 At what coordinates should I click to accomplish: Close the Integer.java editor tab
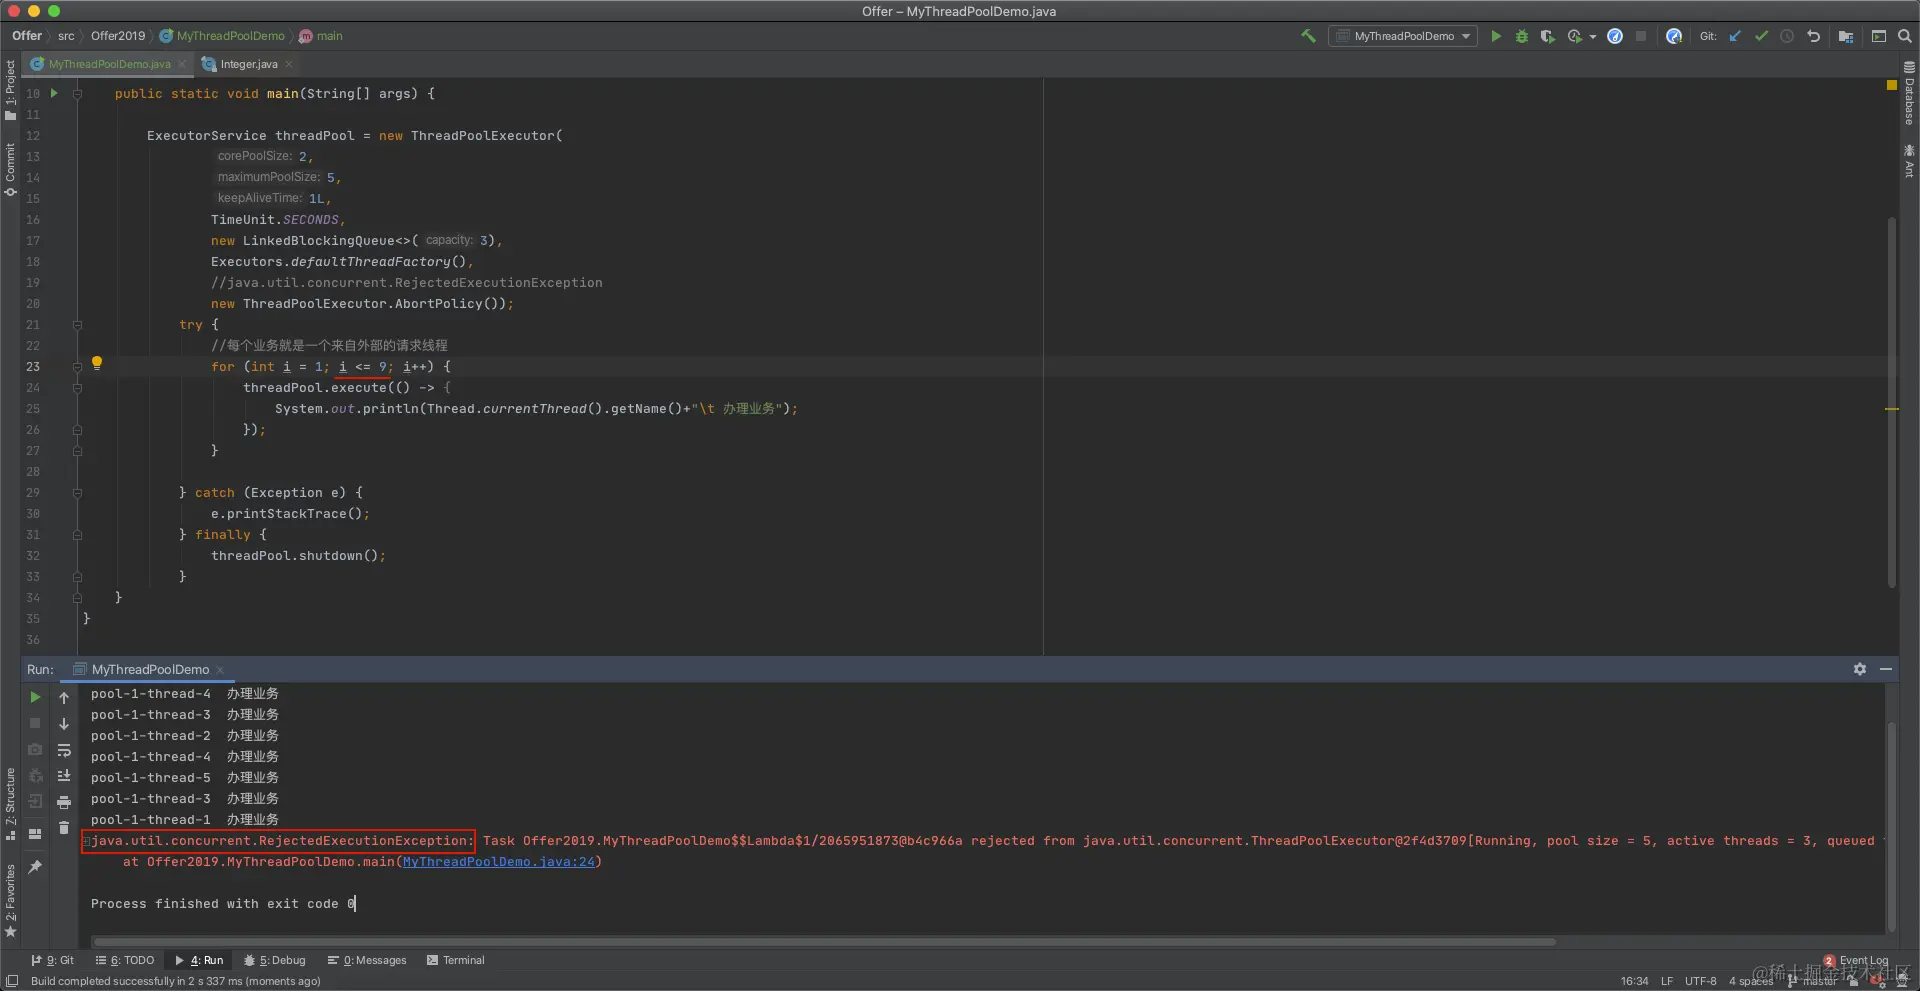[289, 64]
